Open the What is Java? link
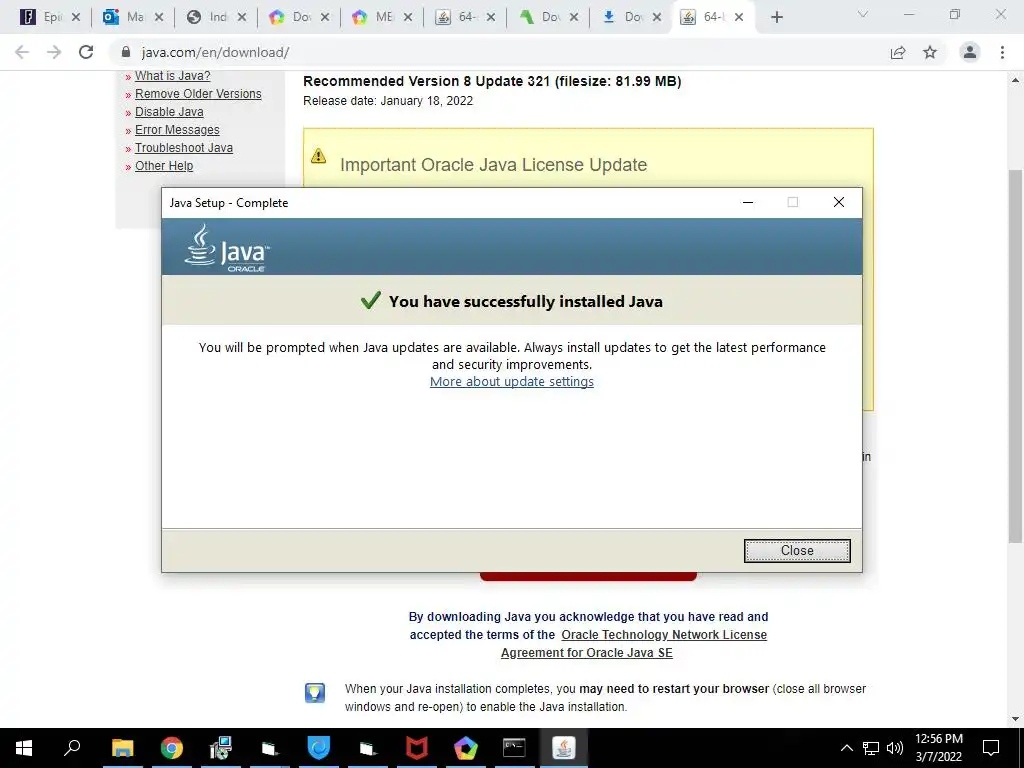The width and height of the screenshot is (1024, 768). [x=172, y=76]
